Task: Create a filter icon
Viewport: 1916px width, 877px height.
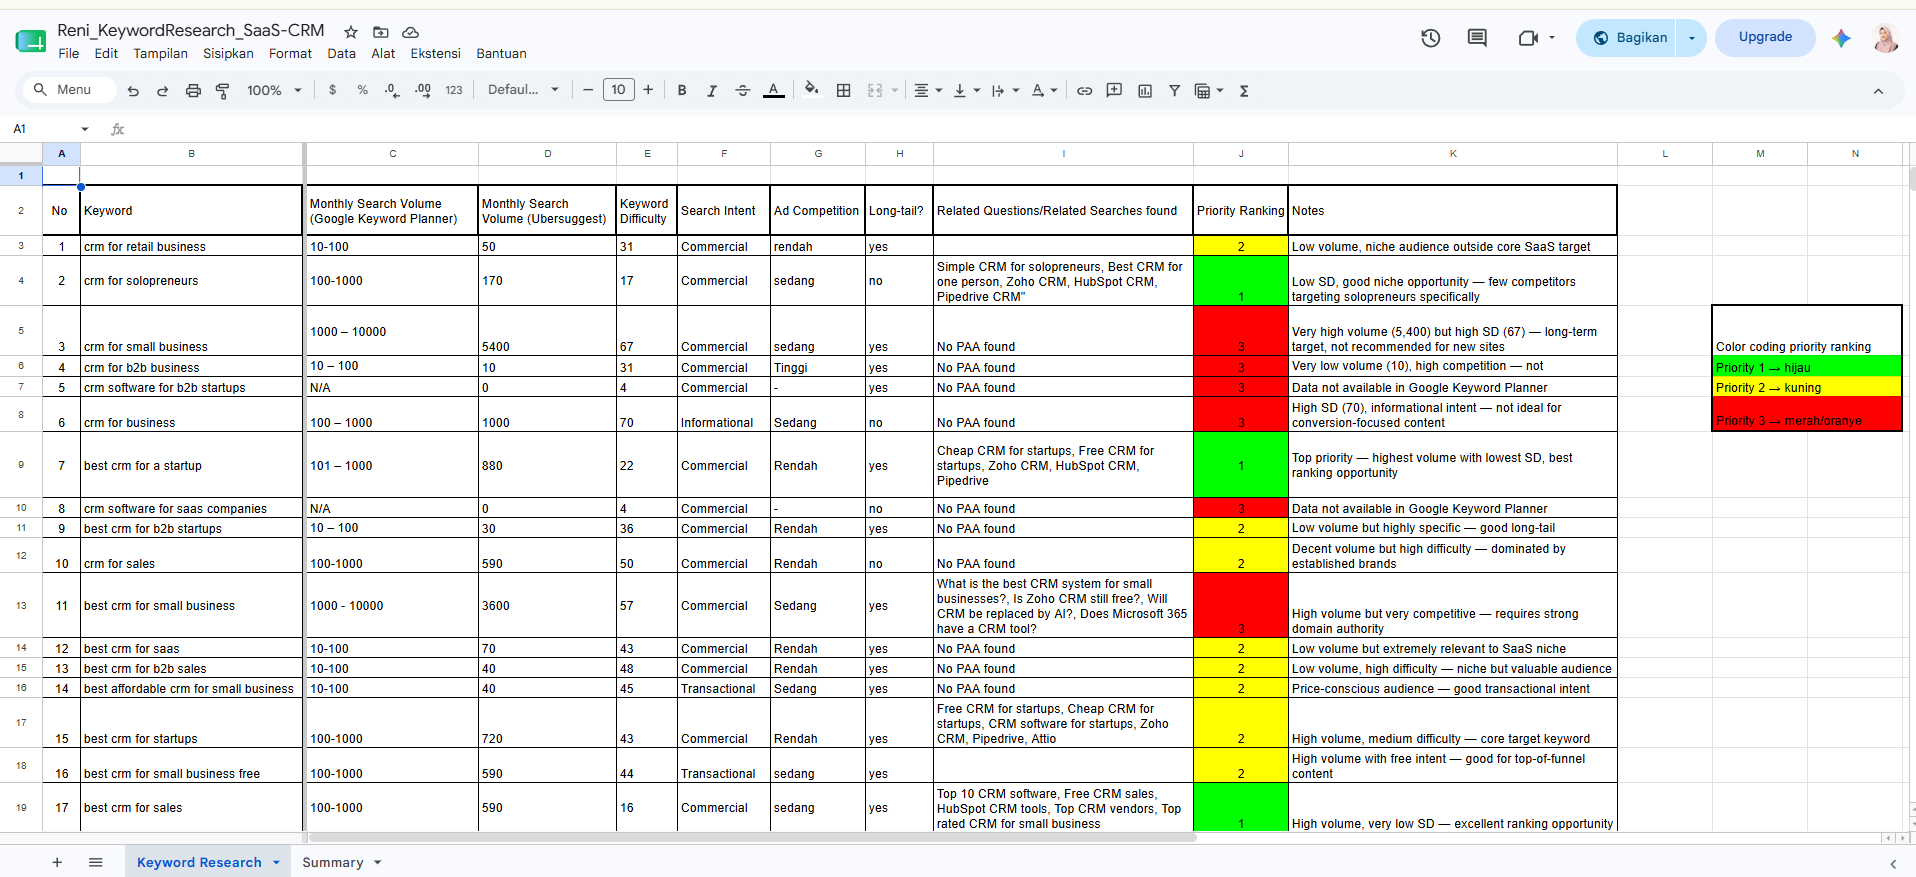Action: (1174, 90)
